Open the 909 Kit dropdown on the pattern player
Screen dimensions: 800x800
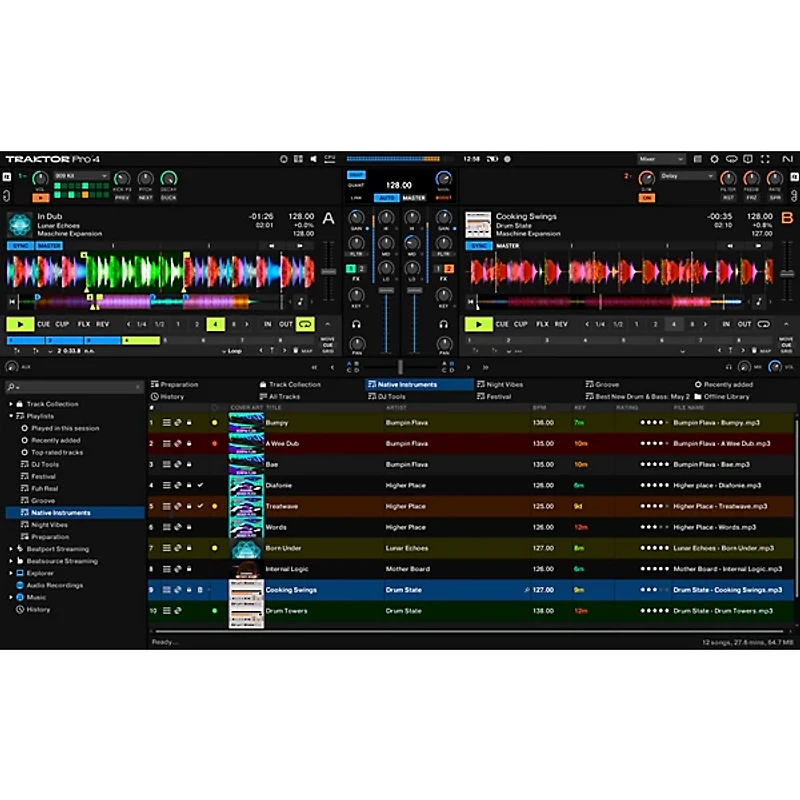click(80, 175)
